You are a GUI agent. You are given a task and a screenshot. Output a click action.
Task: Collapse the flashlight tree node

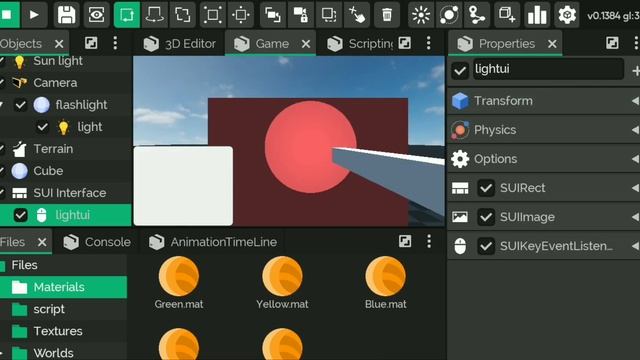[x=2, y=105]
